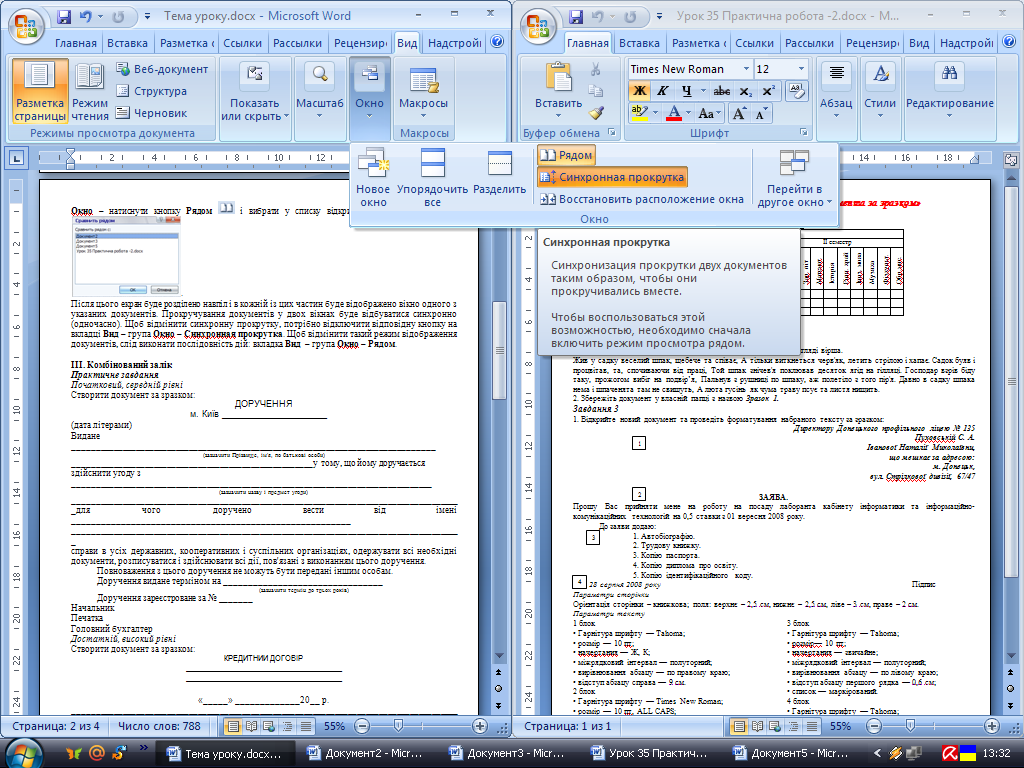This screenshot has width=1024, height=768.
Task: Apply yellow text highlight color
Action: pyautogui.click(x=639, y=113)
